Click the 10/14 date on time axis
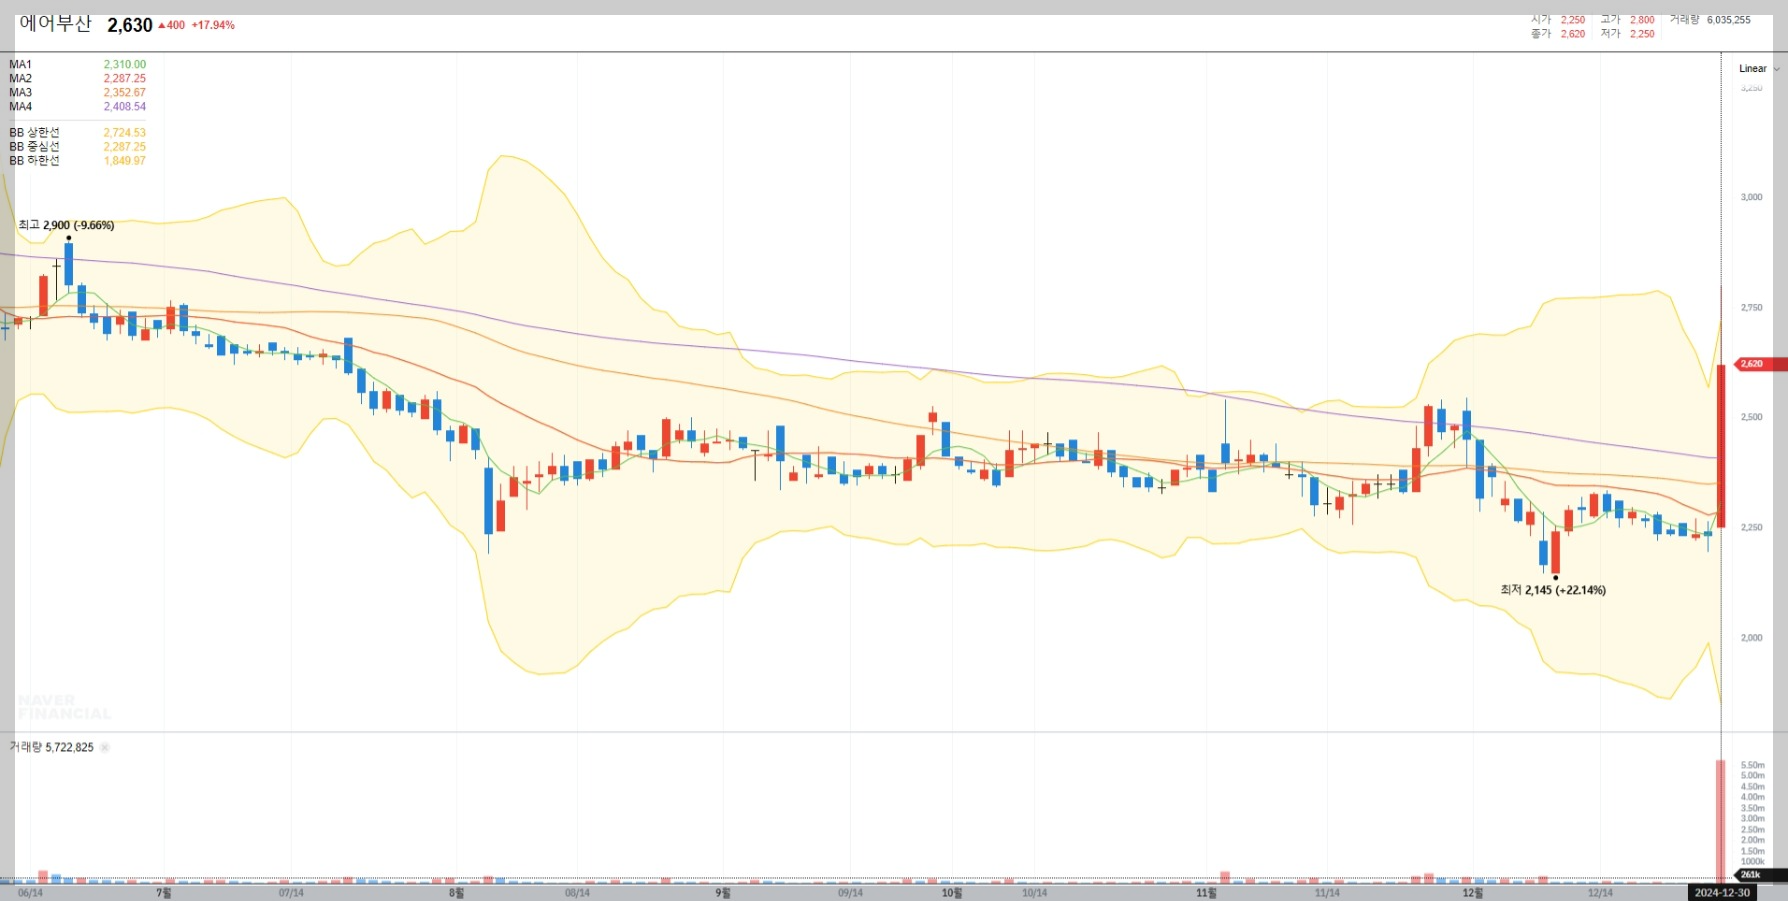1788x901 pixels. (1034, 893)
